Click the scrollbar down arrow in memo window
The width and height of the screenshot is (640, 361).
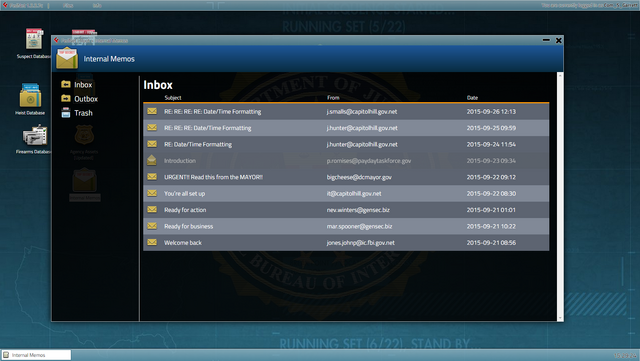coord(560,318)
